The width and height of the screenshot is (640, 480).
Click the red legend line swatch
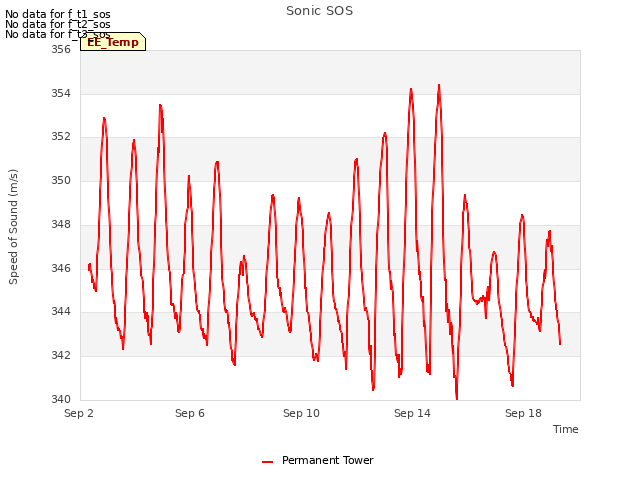tap(267, 462)
